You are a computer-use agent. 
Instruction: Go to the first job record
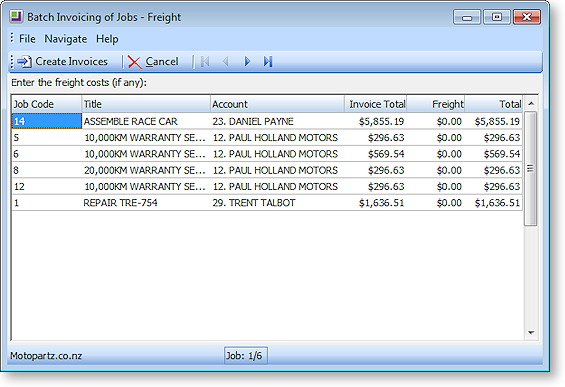coord(205,62)
